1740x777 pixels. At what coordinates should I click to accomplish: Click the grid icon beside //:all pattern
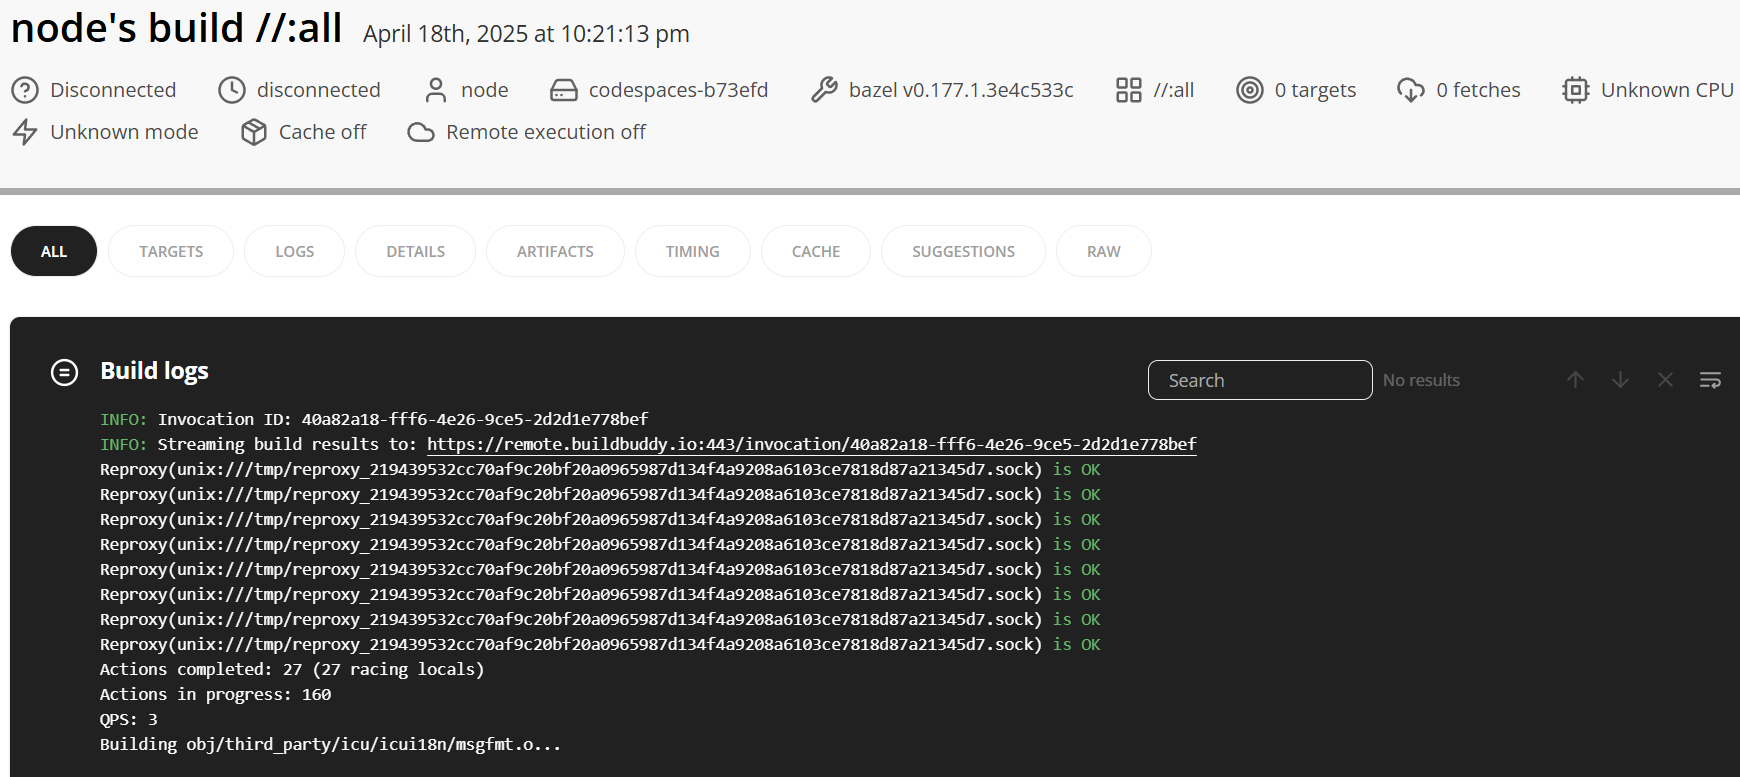(1129, 90)
